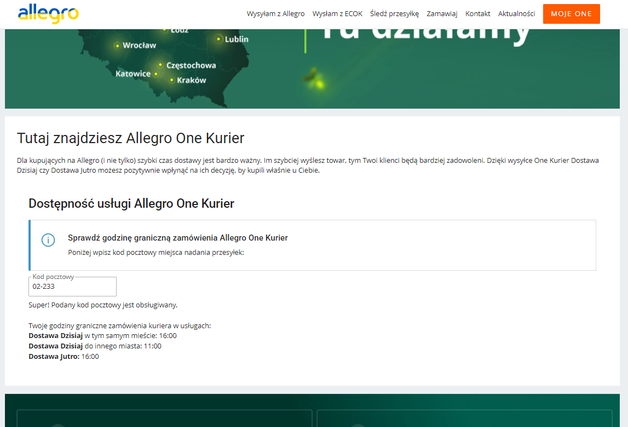628x427 pixels.
Task: Select the Wrocław marker on the map
Action: pyautogui.click(x=118, y=45)
